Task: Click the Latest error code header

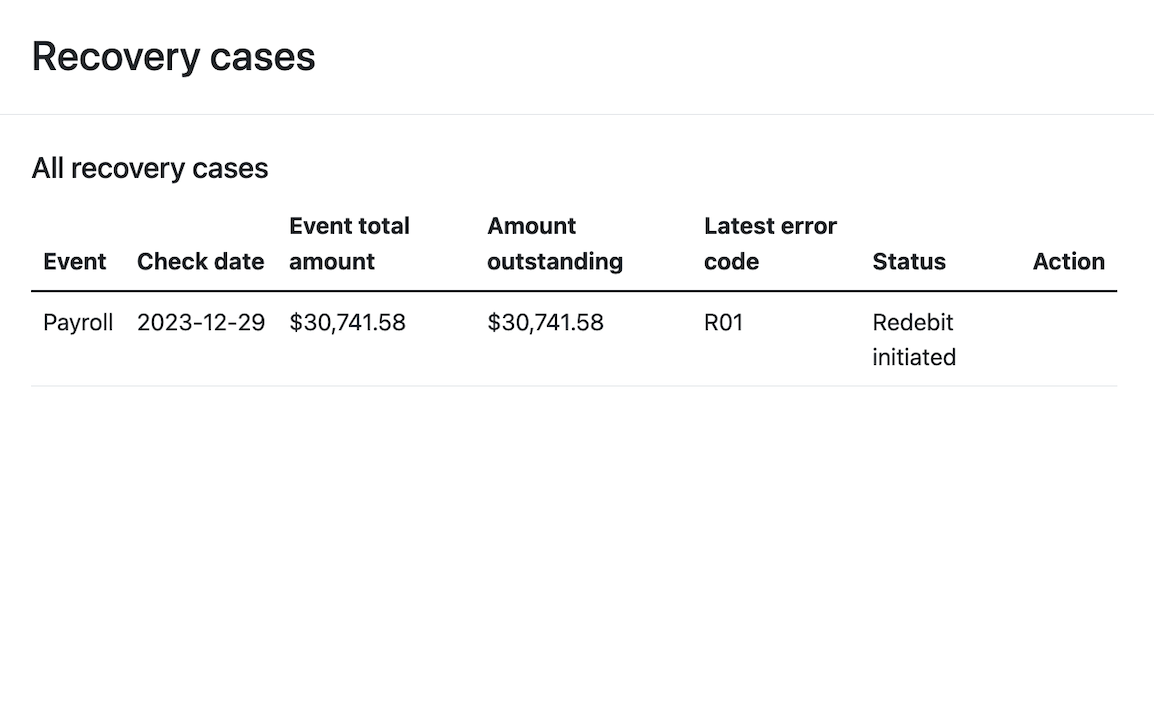Action: [770, 244]
